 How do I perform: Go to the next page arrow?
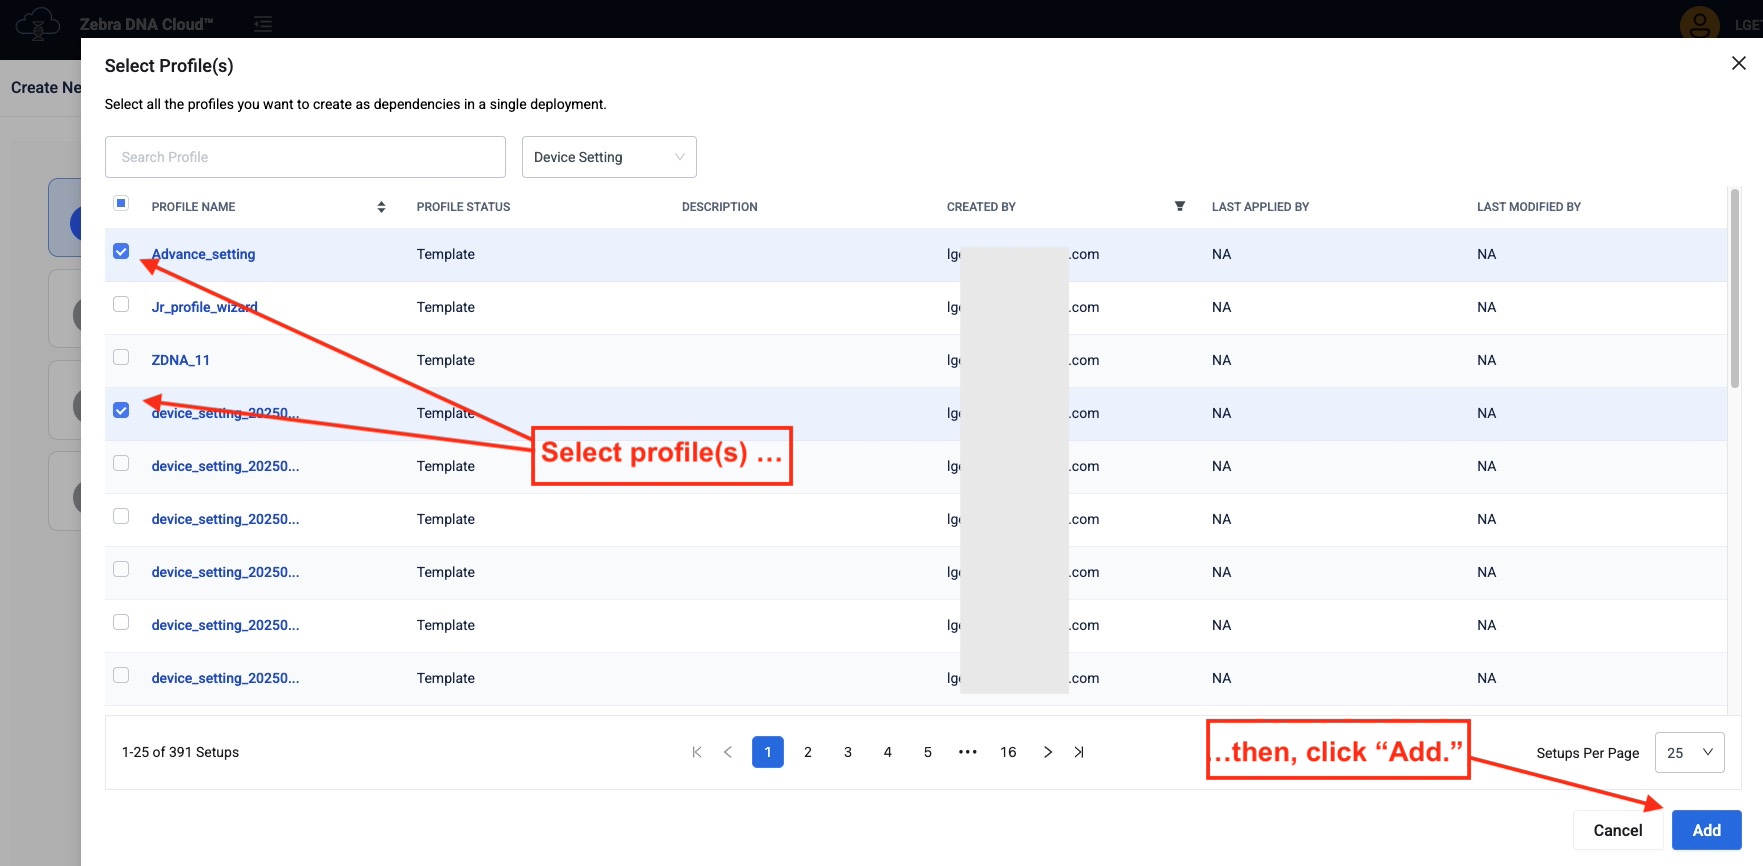tap(1048, 752)
